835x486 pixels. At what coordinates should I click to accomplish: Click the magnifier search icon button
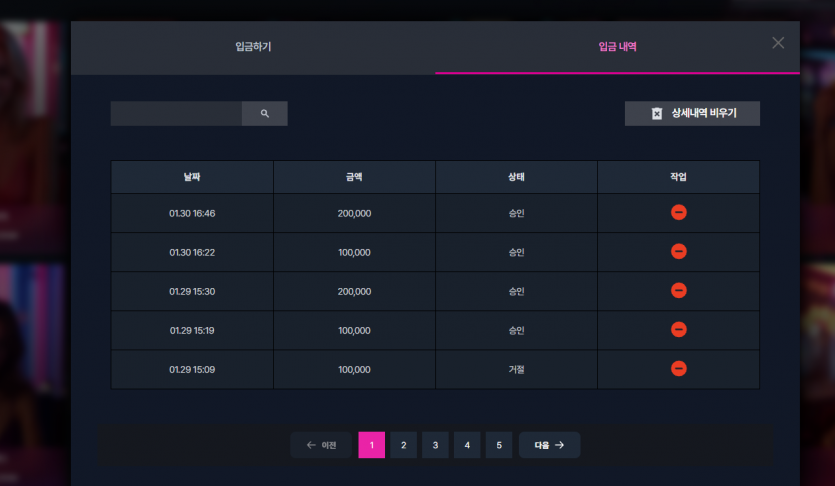(265, 113)
